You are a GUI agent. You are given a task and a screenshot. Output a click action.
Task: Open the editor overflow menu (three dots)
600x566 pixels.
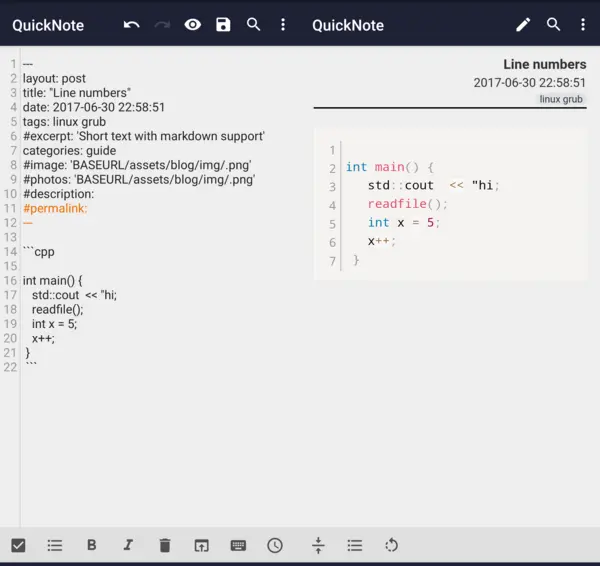pos(283,25)
